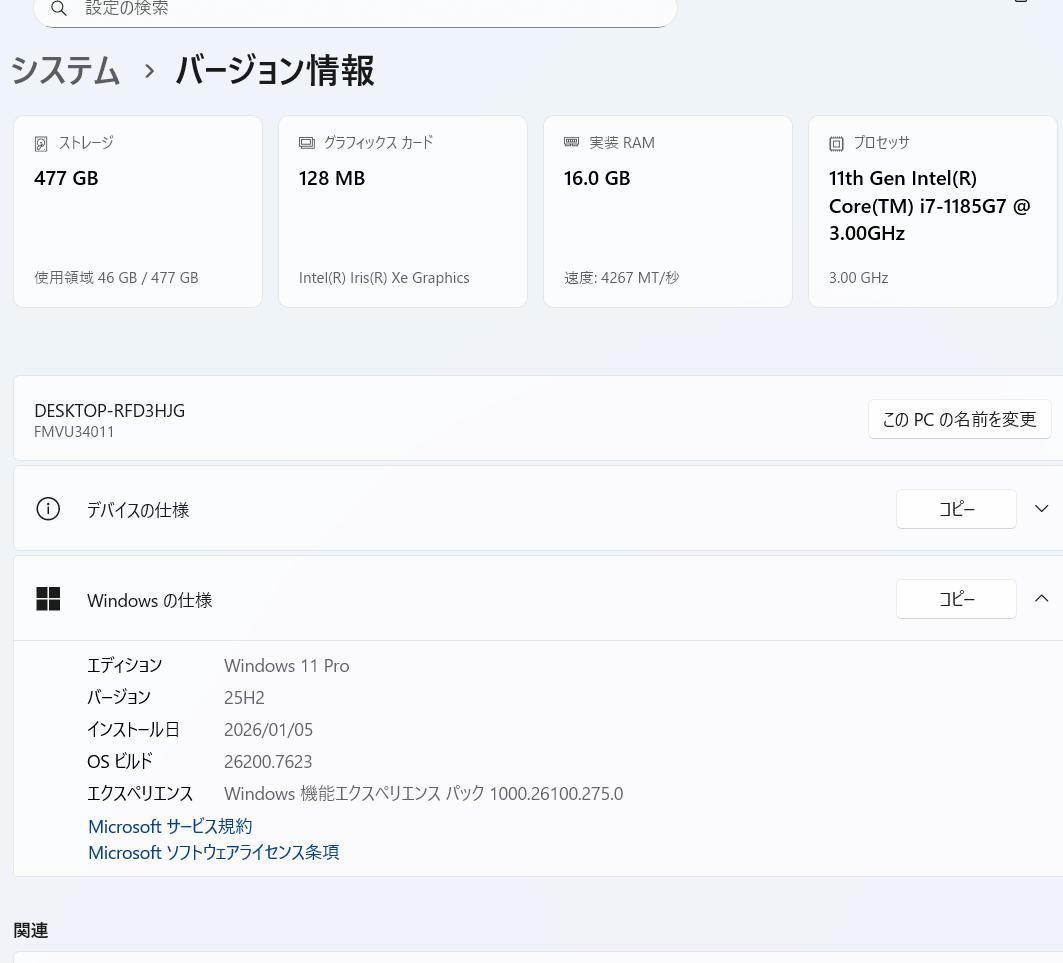Click the graphics card icon on the グラフィックス カード card
Viewport: 1063px width, 963px height.
pos(306,142)
